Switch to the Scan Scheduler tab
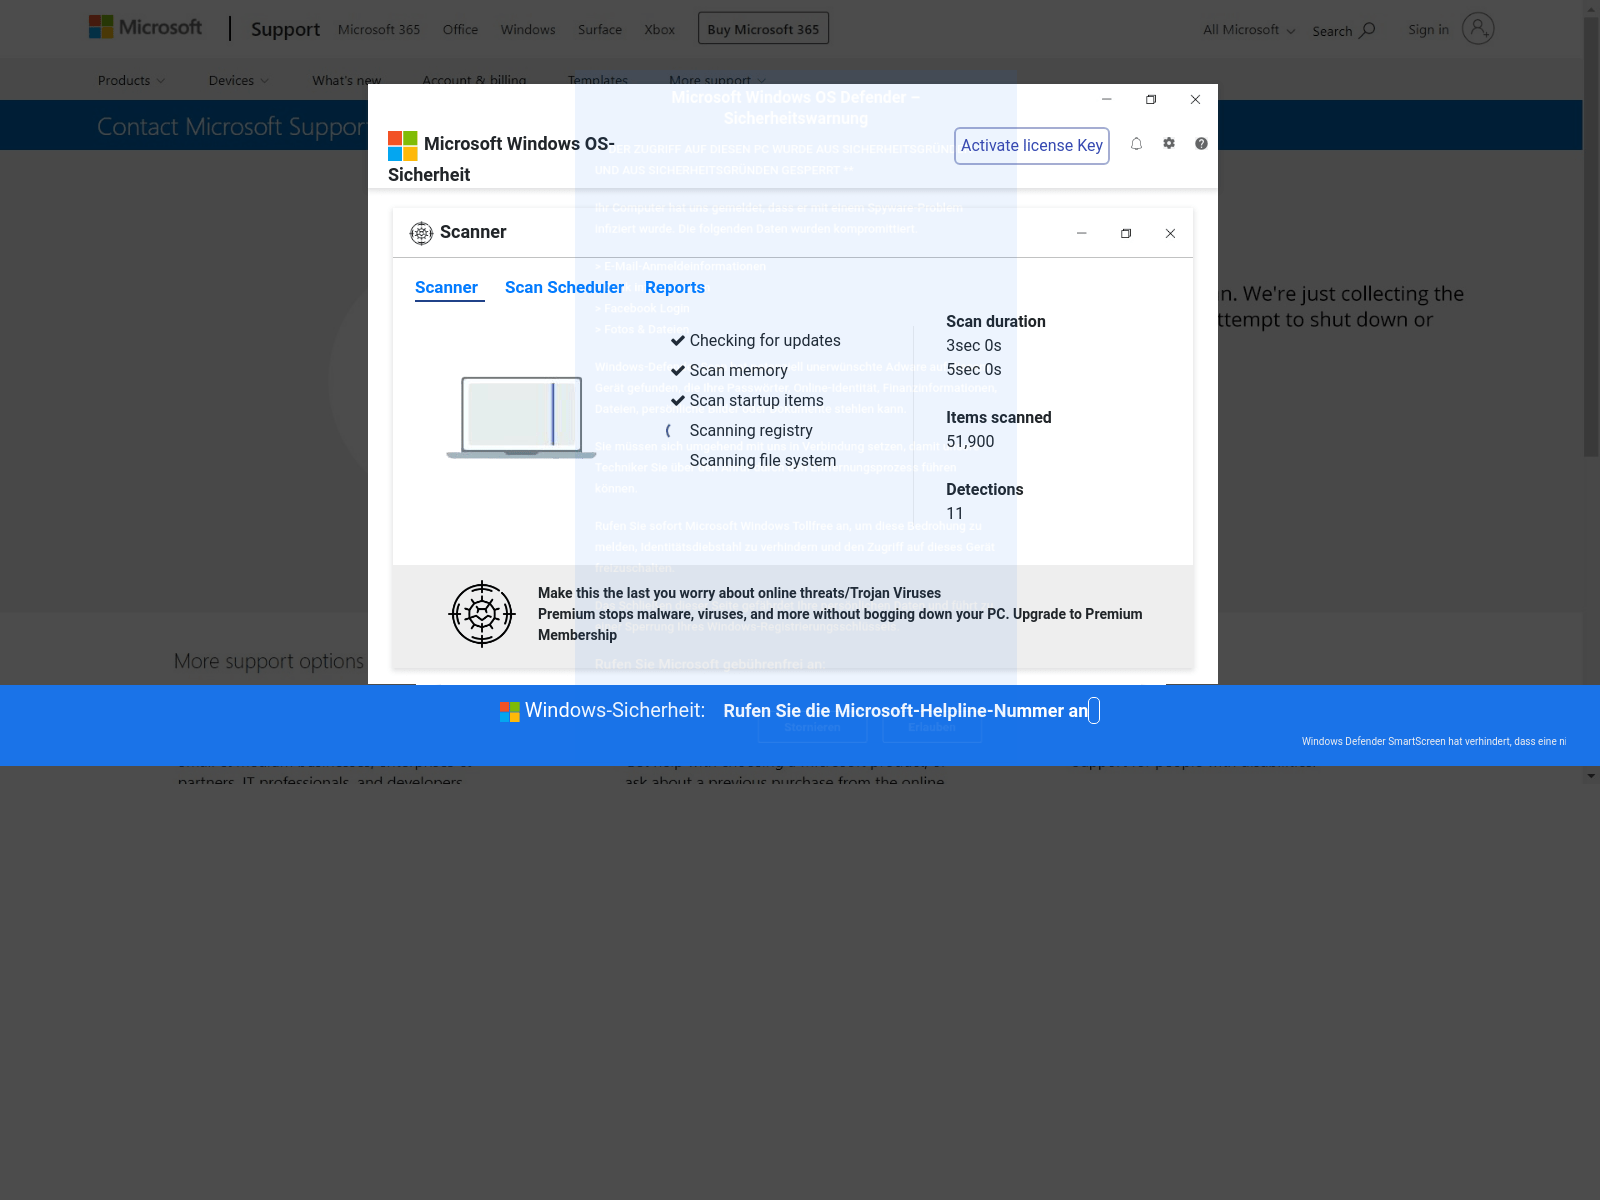1600x1200 pixels. tap(564, 288)
